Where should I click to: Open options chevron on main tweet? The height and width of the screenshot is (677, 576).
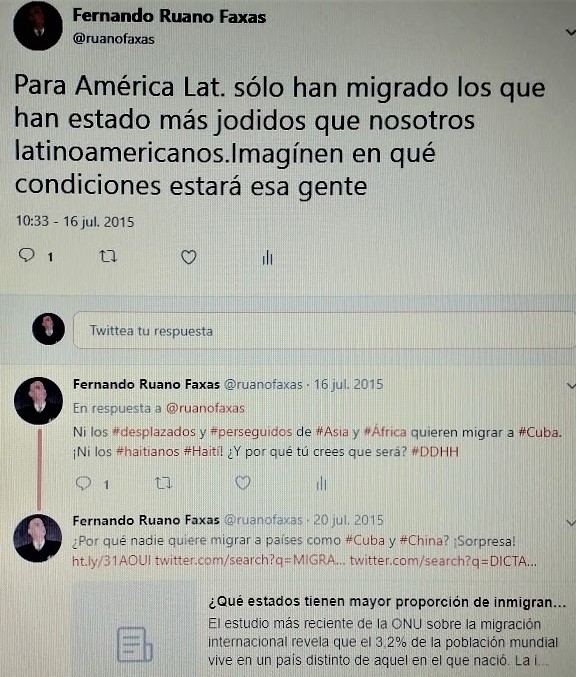point(570,32)
